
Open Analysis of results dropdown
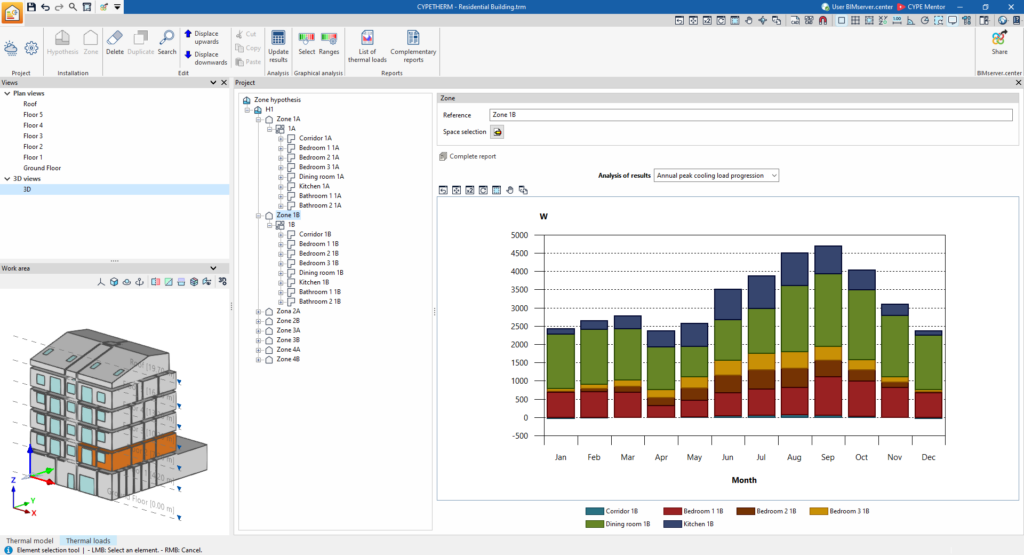click(x=716, y=176)
